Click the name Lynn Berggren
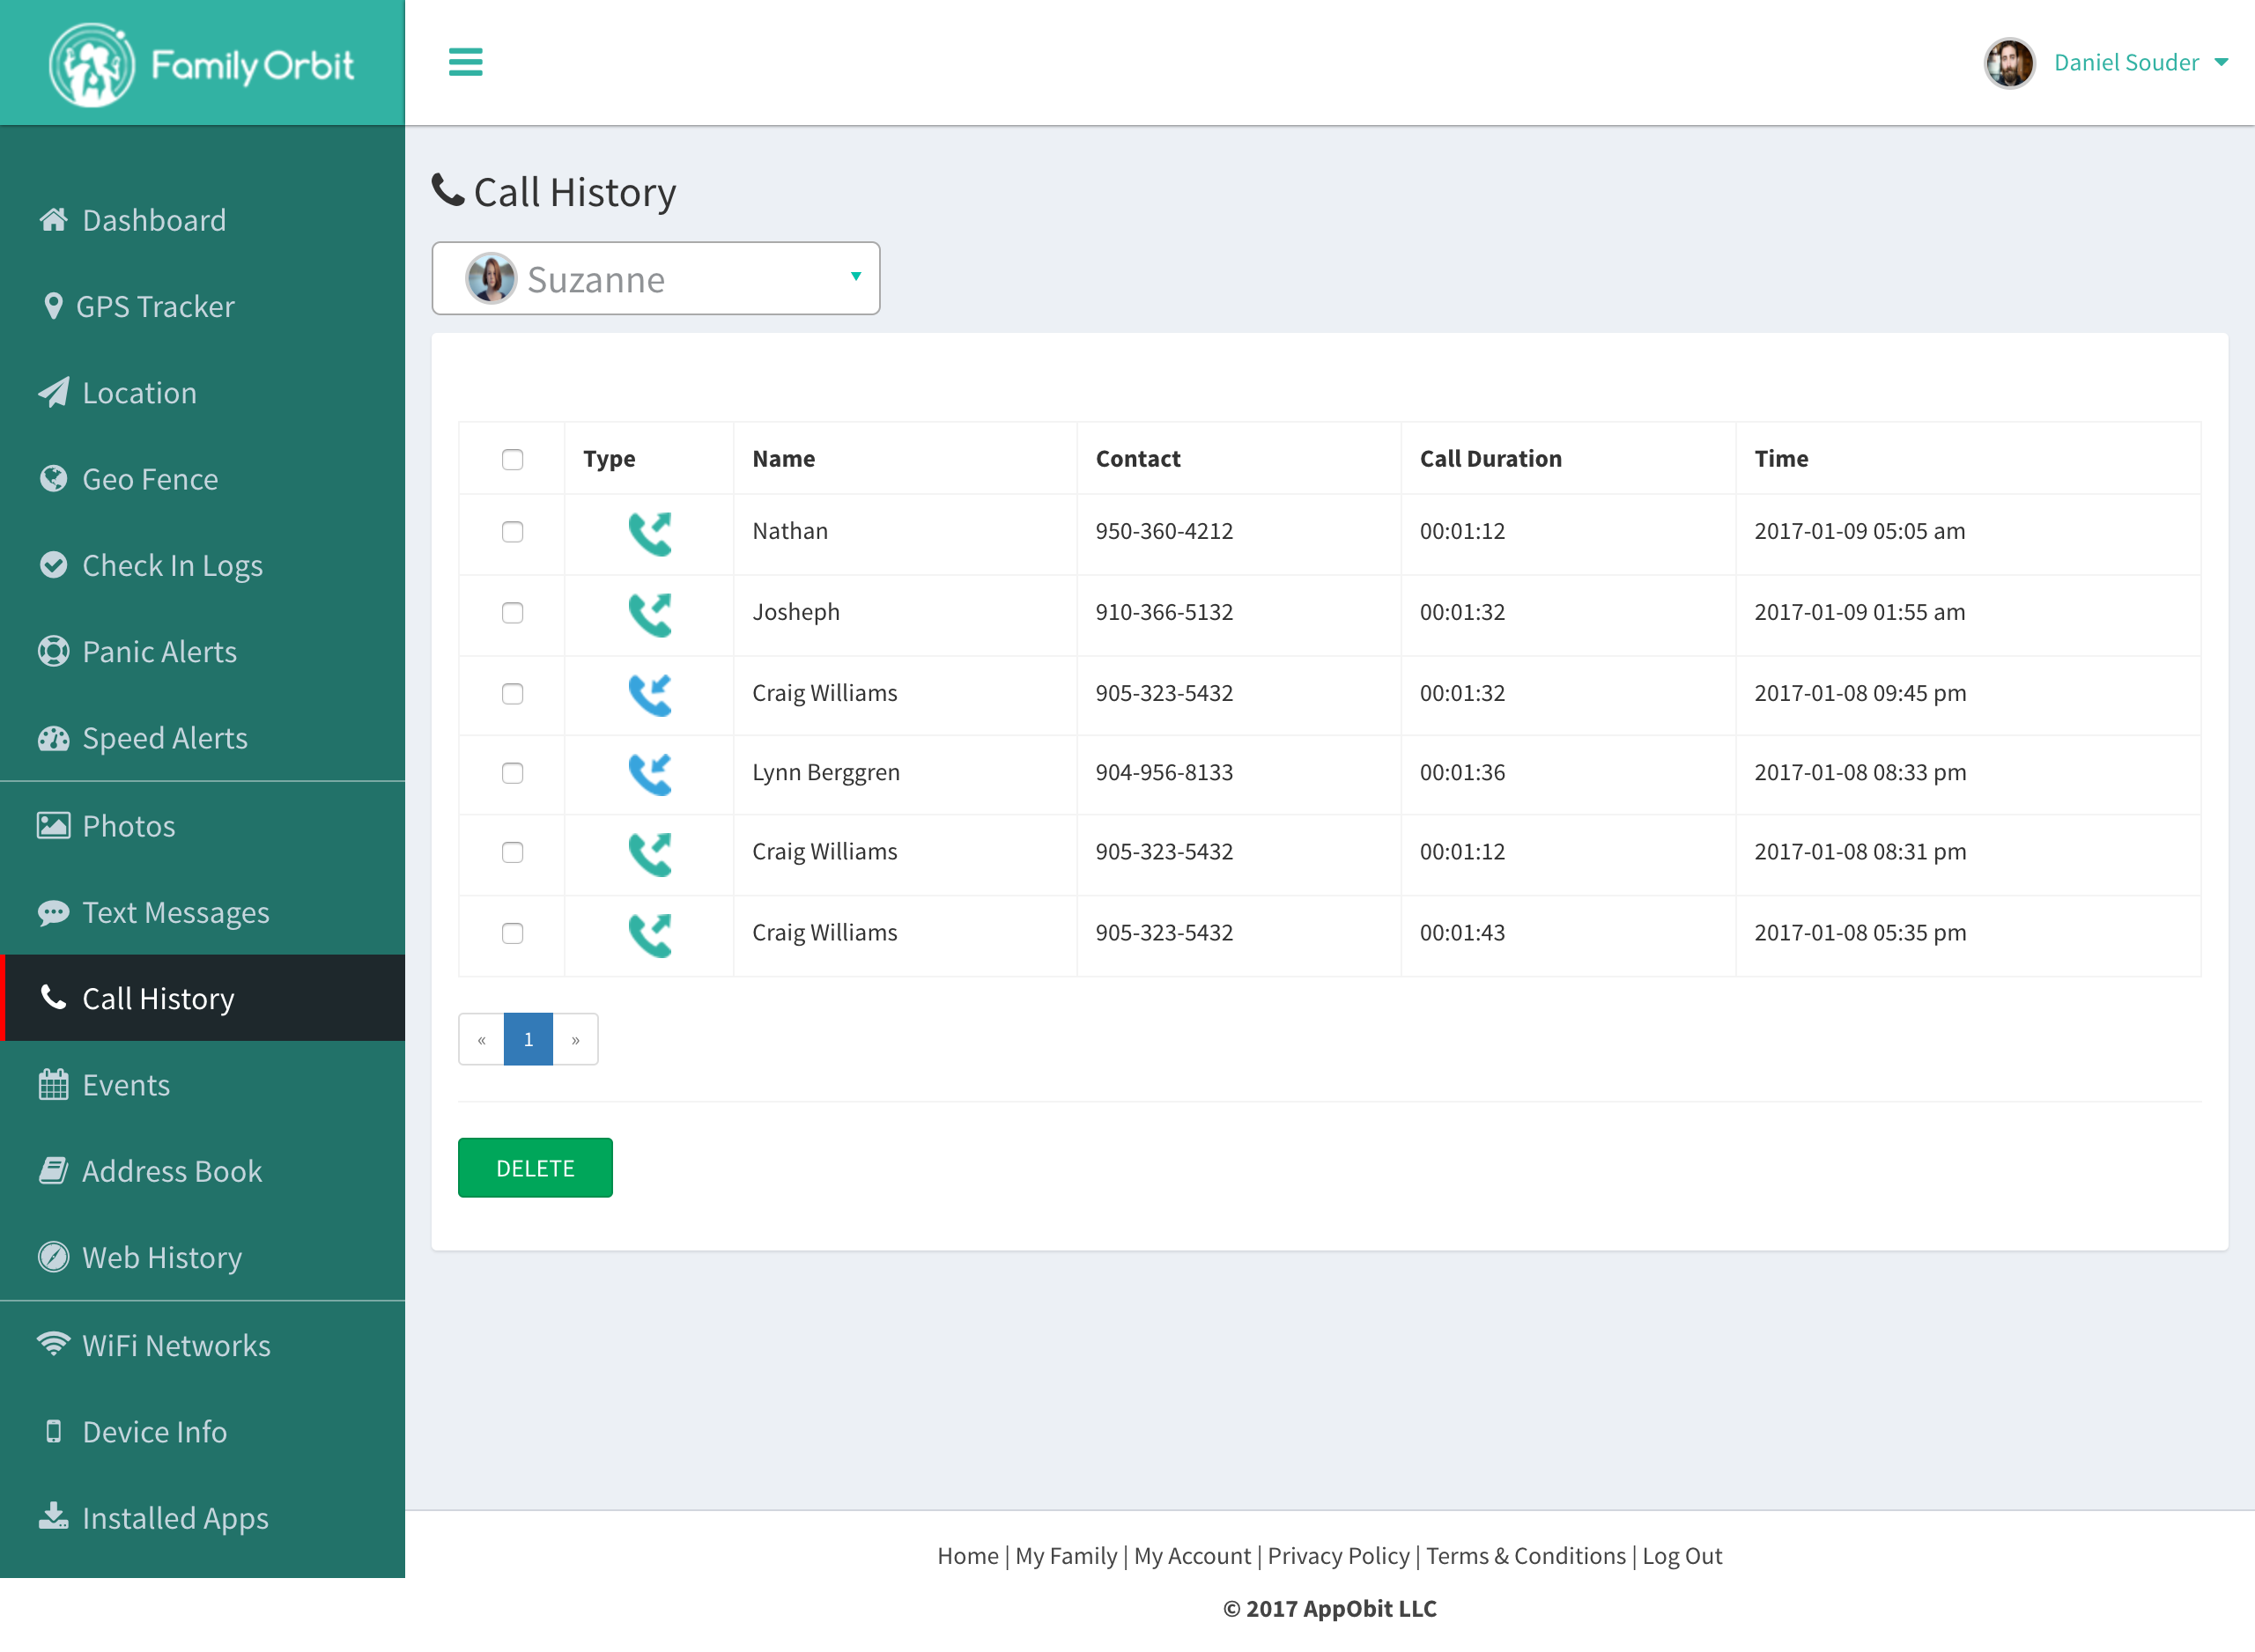 826,772
